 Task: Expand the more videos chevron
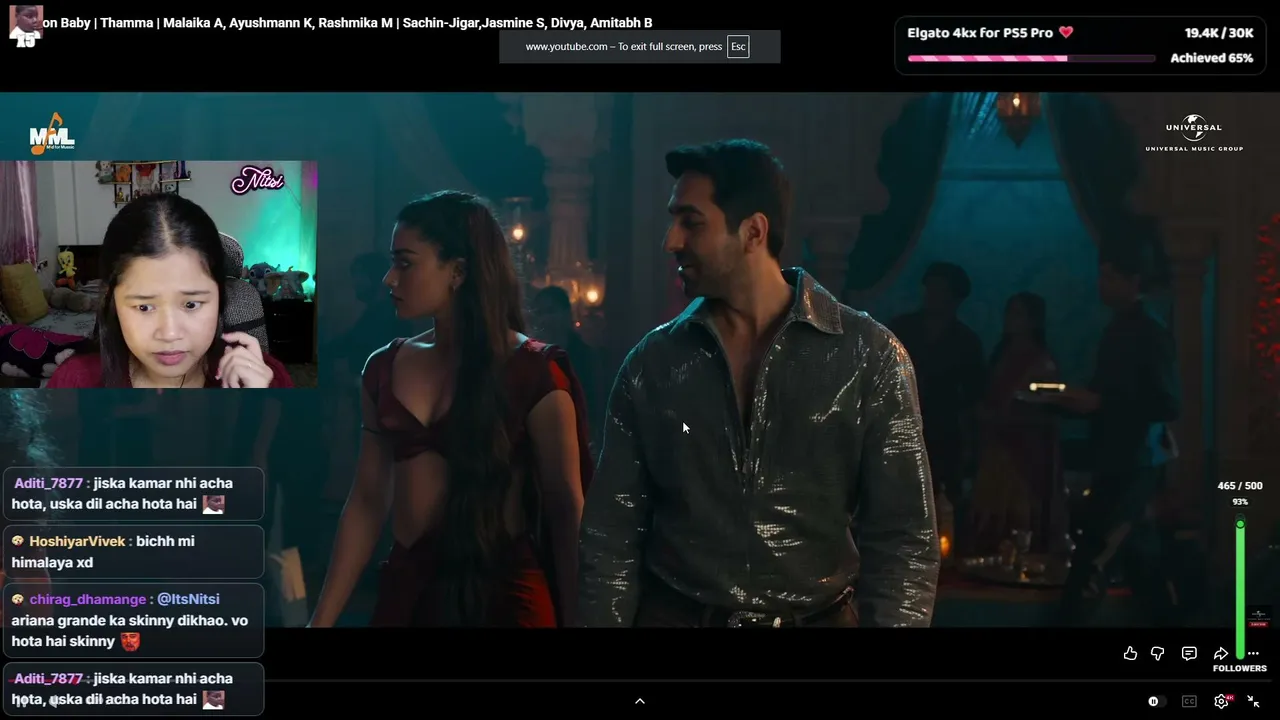(x=640, y=701)
